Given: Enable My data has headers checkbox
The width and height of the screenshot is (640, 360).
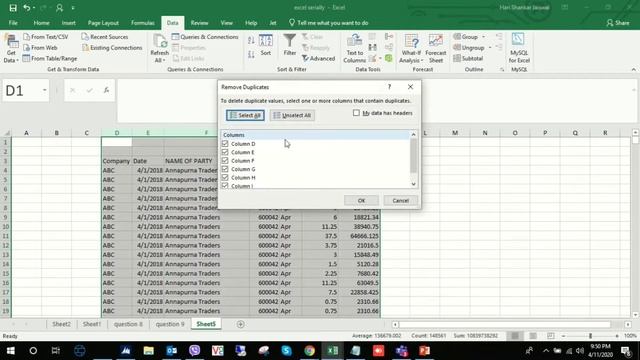Looking at the screenshot, I should pos(356,113).
